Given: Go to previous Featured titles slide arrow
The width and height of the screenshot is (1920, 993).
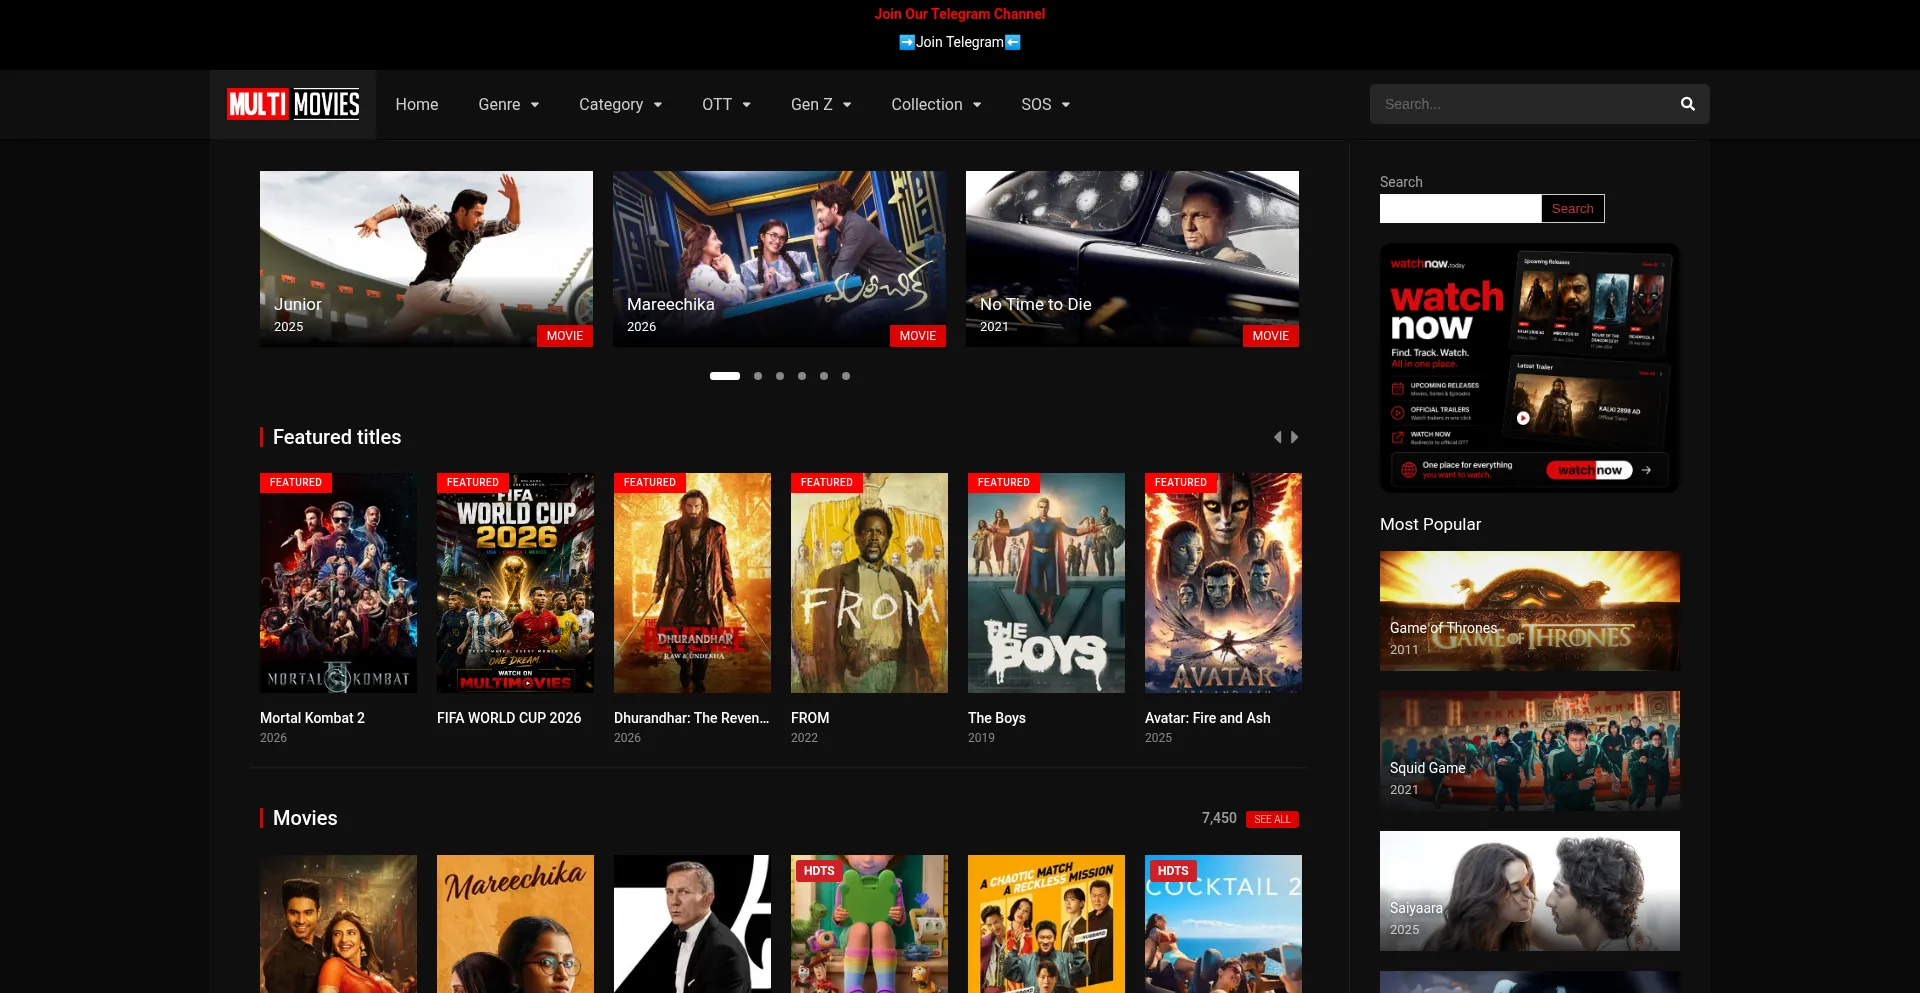Looking at the screenshot, I should 1277,437.
